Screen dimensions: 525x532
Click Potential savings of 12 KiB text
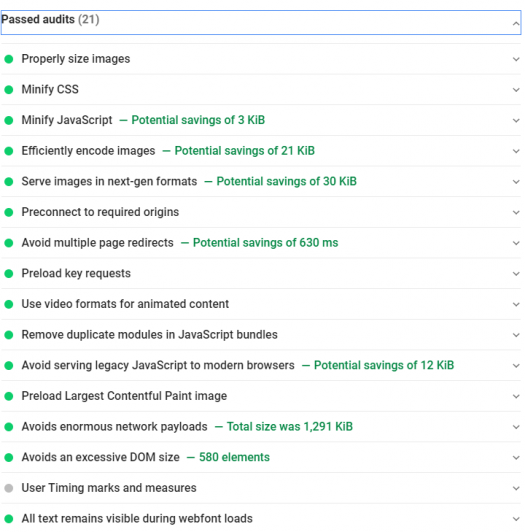click(384, 365)
